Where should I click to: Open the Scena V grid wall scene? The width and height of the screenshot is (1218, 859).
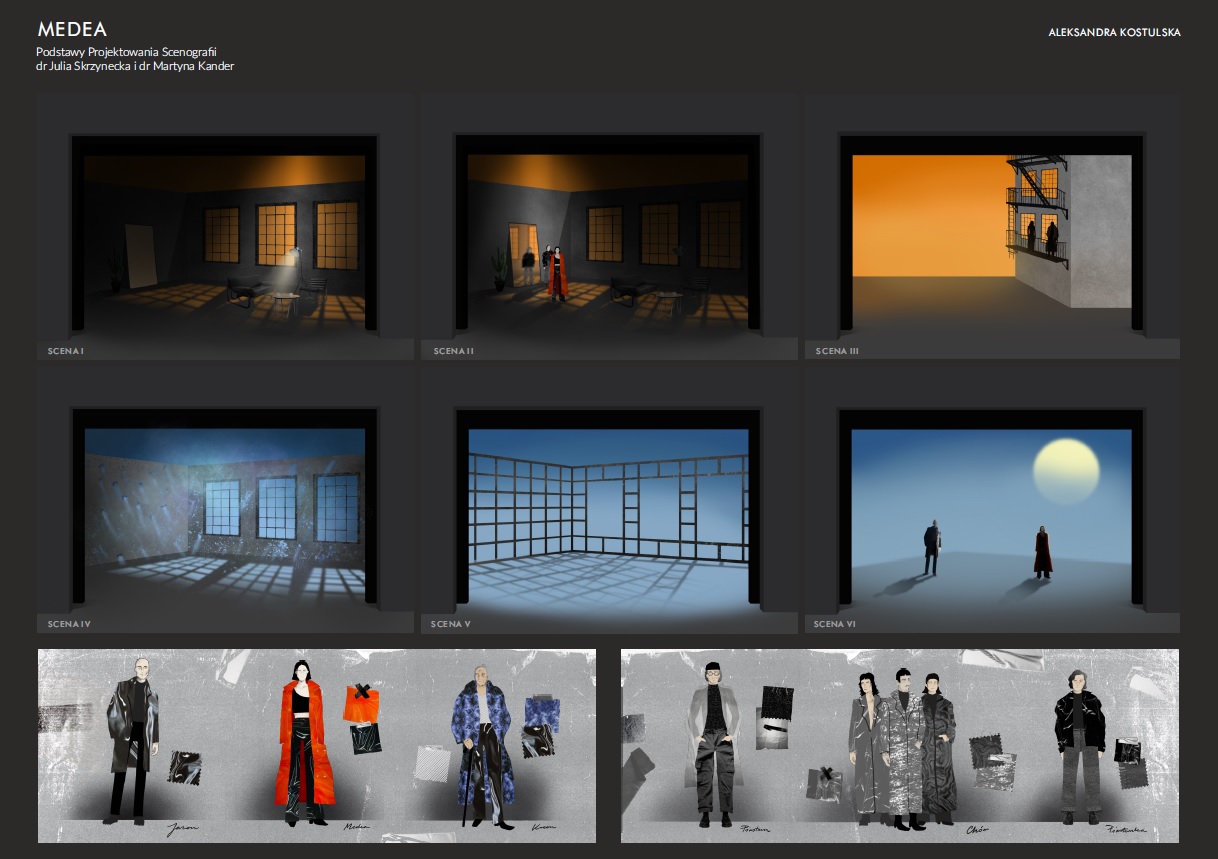tap(608, 507)
